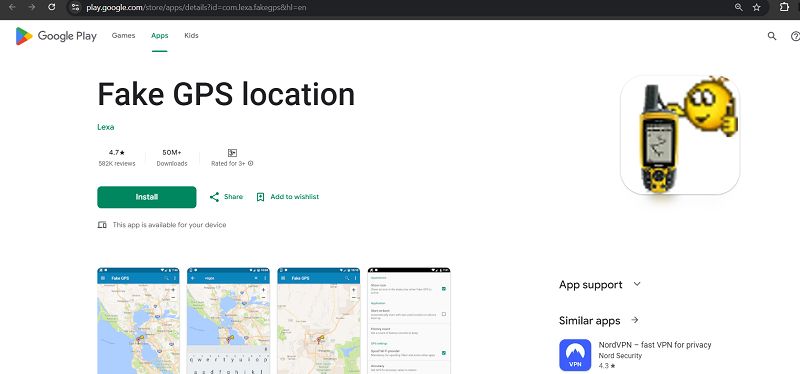Open the Lexa developer link
Viewport: 800px width, 374px height.
tap(106, 127)
